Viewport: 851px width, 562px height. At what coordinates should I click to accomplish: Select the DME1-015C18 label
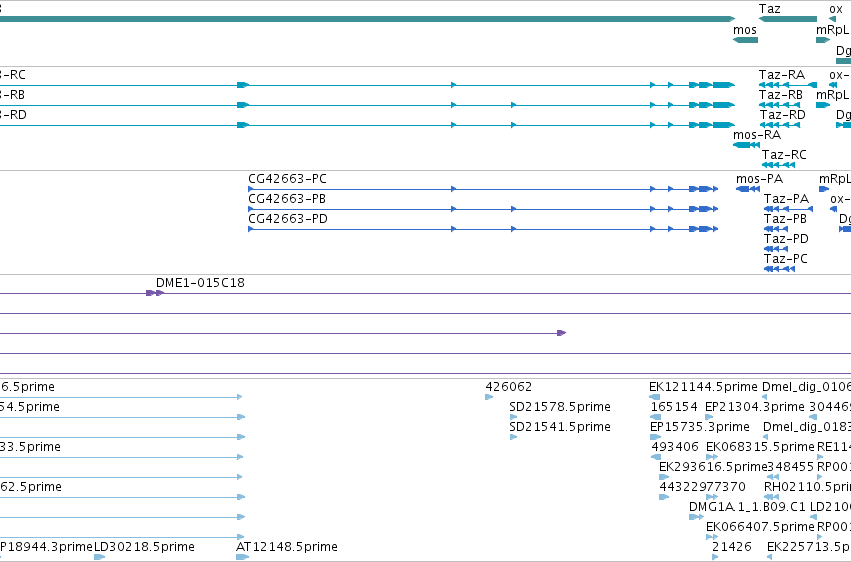(200, 283)
